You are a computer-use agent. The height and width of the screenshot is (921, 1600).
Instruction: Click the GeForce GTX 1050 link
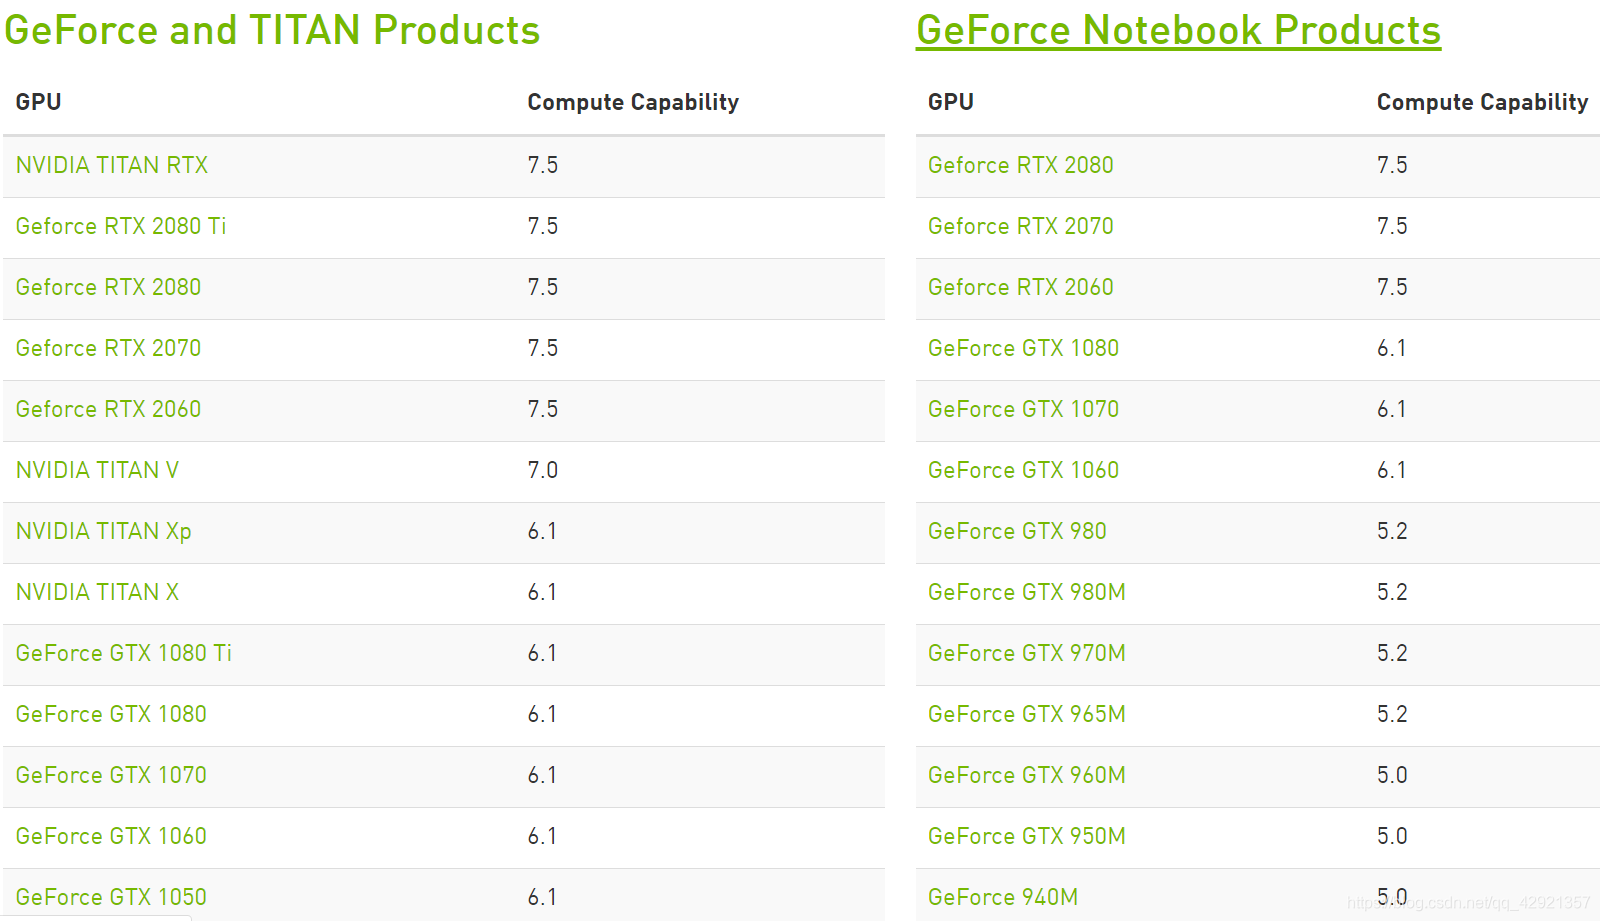(111, 897)
